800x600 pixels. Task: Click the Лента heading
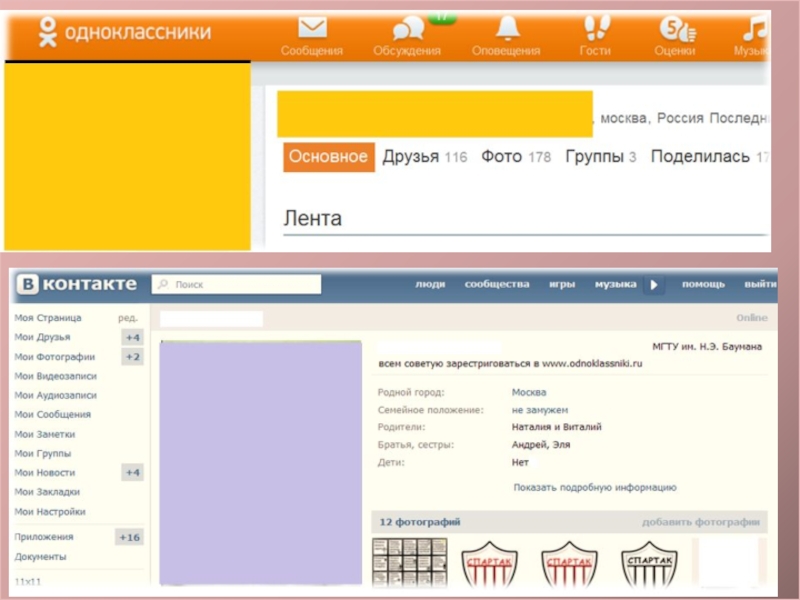coord(312,218)
